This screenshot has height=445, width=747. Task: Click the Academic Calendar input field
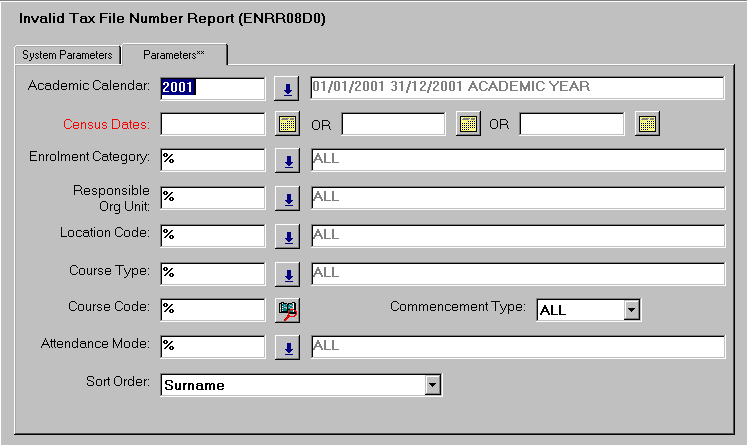tap(212, 88)
